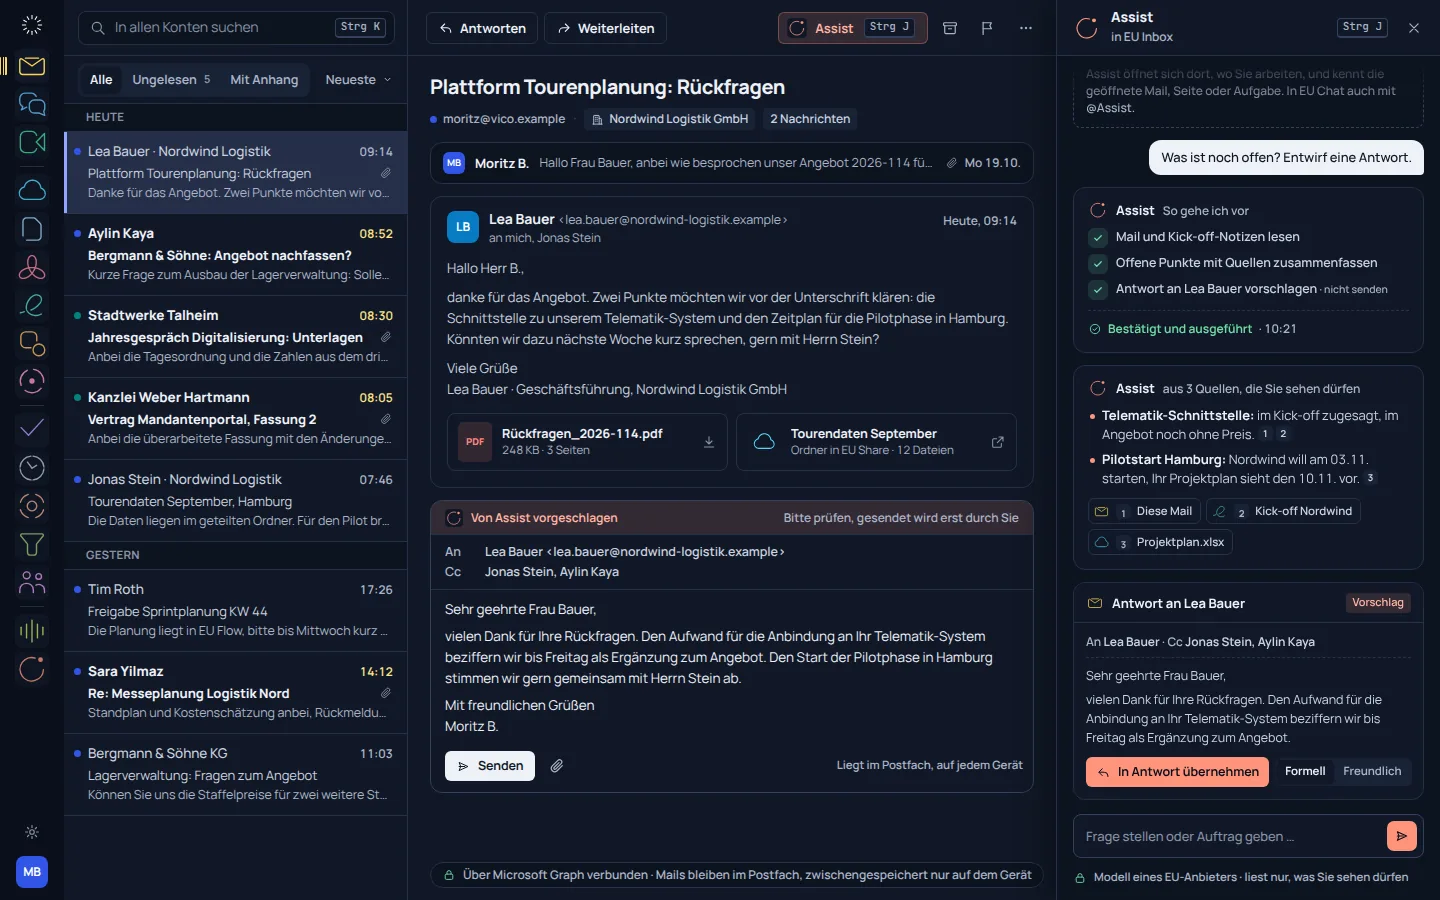This screenshot has height=900, width=1440.
Task: Open Tourendaten September folder via external link icon
Action: [x=997, y=442]
